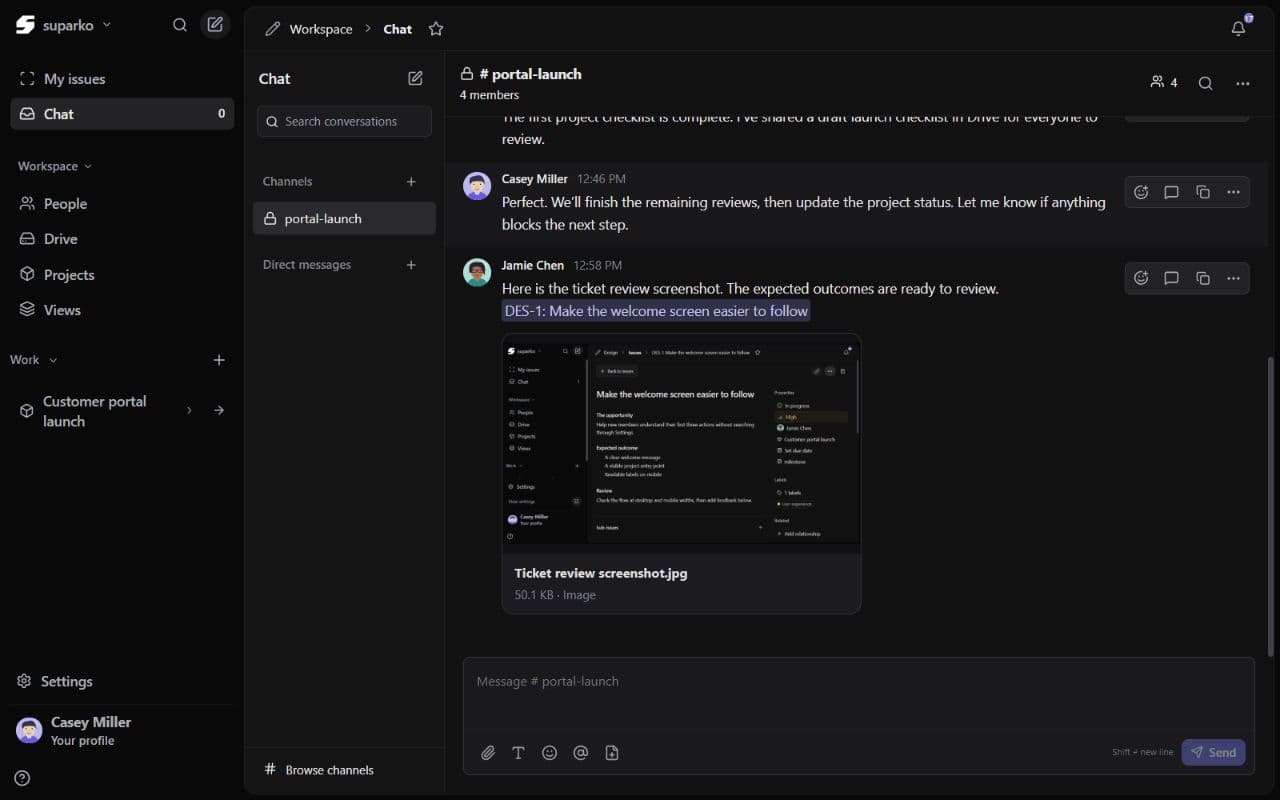Start a new conversation in Chat panel
This screenshot has height=800, width=1280.
416,78
